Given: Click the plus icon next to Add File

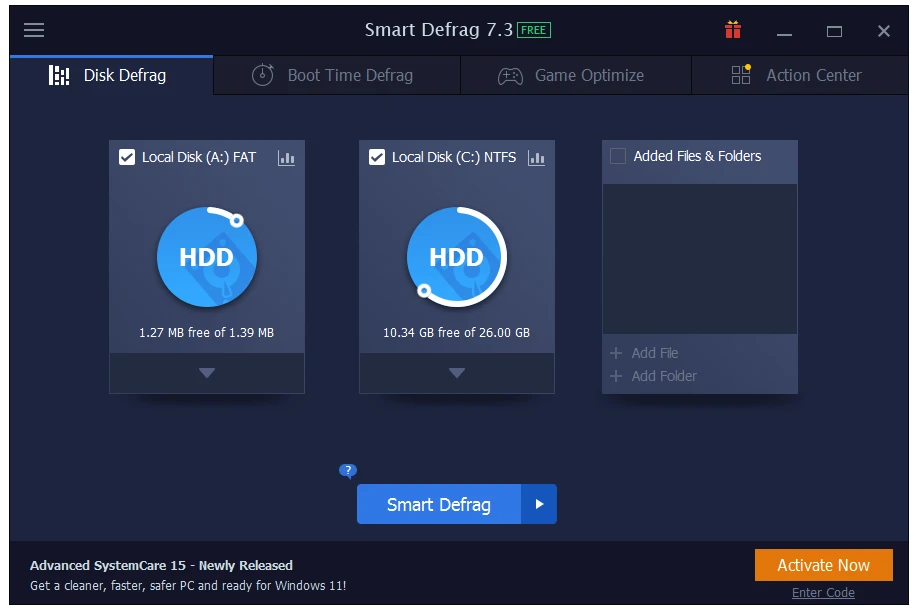Looking at the screenshot, I should click(x=616, y=353).
